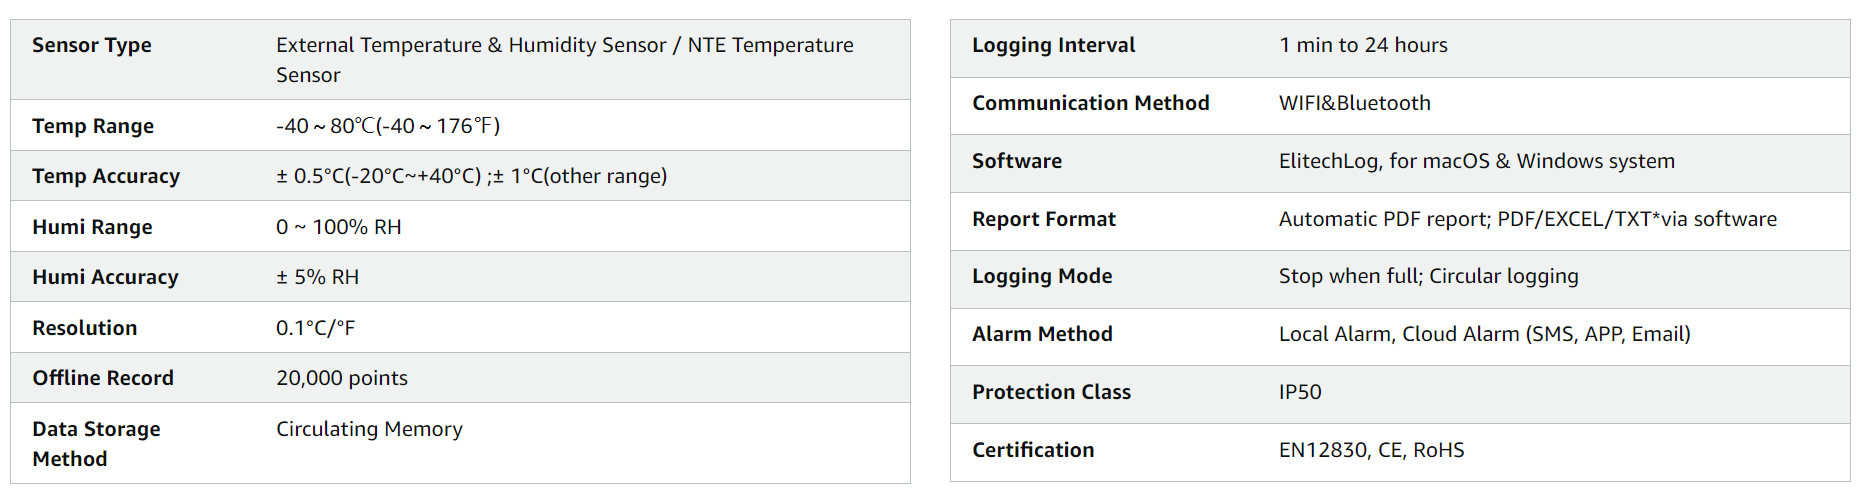Click the Logging Interval label
Viewport: 1857px width, 498px height.
point(1053,45)
